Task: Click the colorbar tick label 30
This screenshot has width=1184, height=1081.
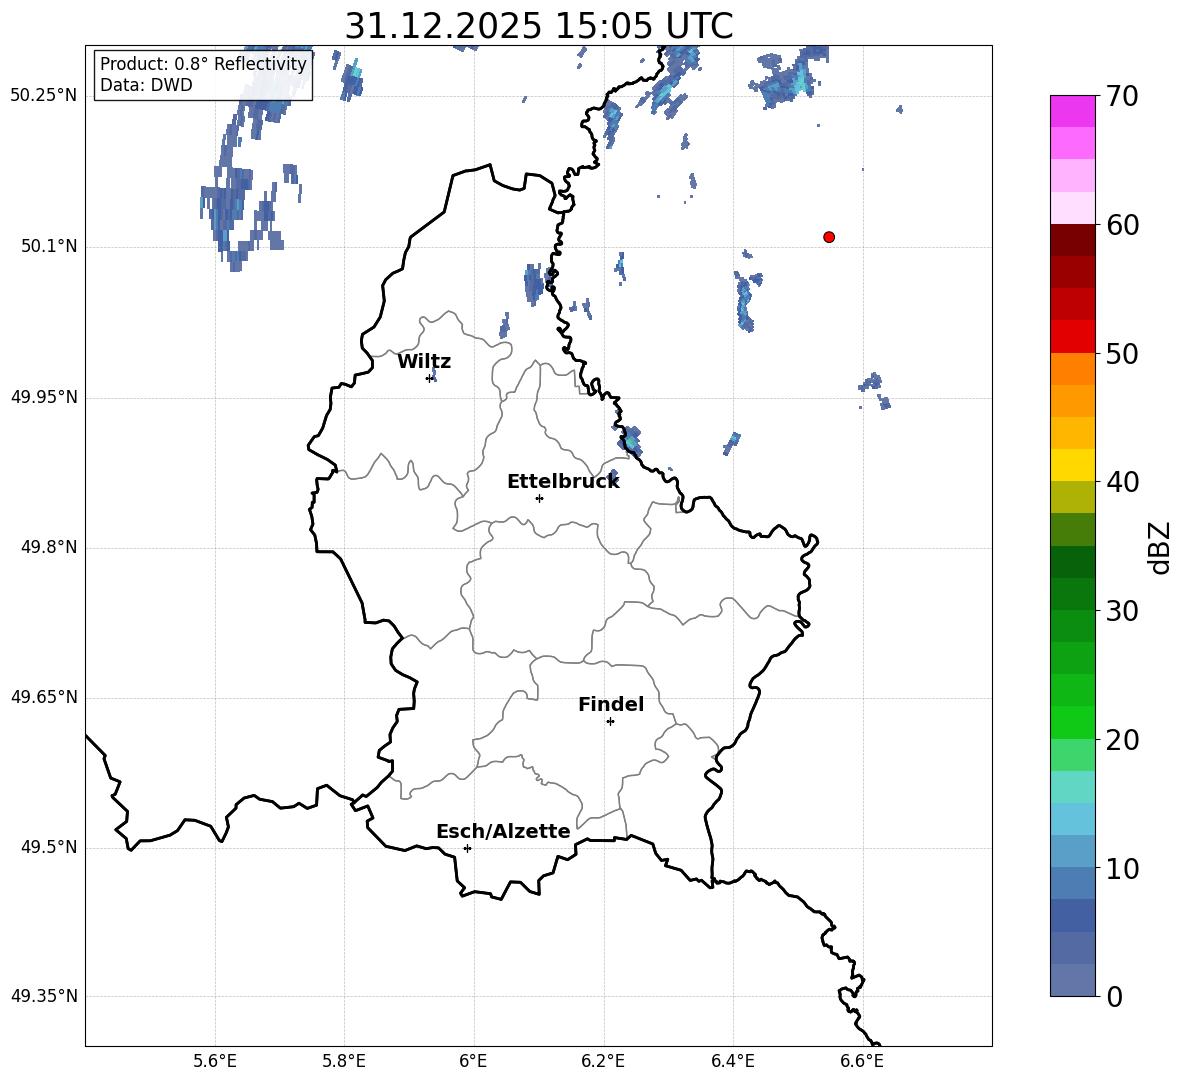Action: 1122,611
